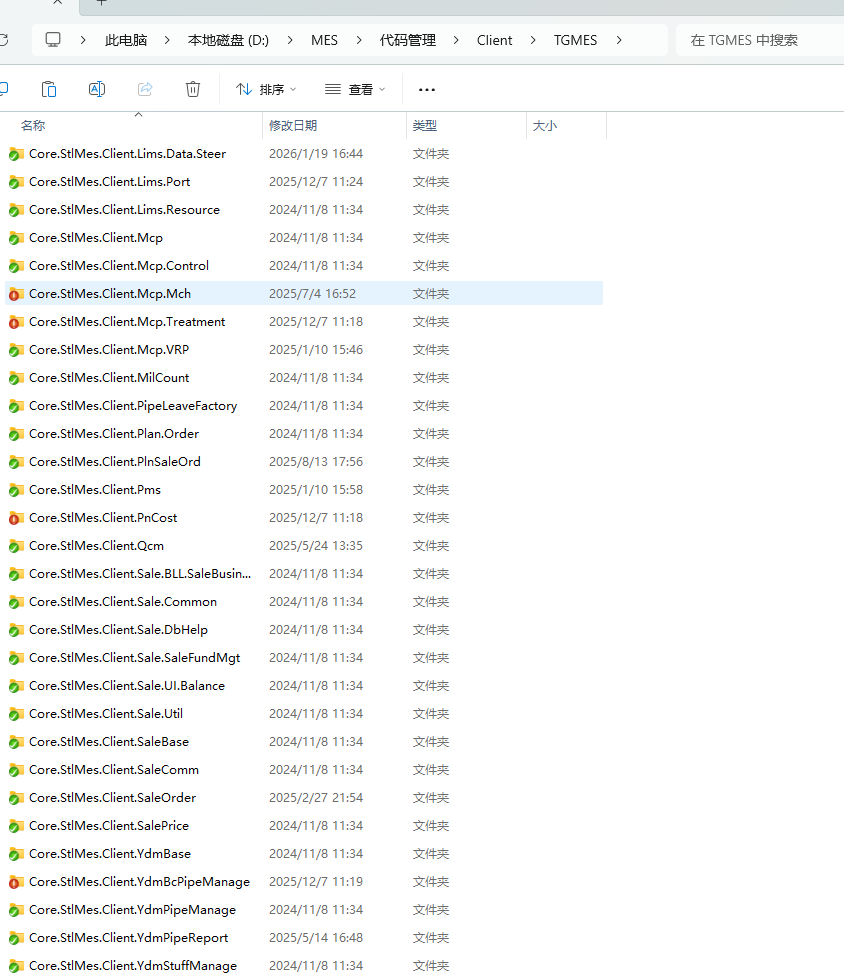
Task: Open the more options ellipsis menu
Action: pyautogui.click(x=427, y=89)
